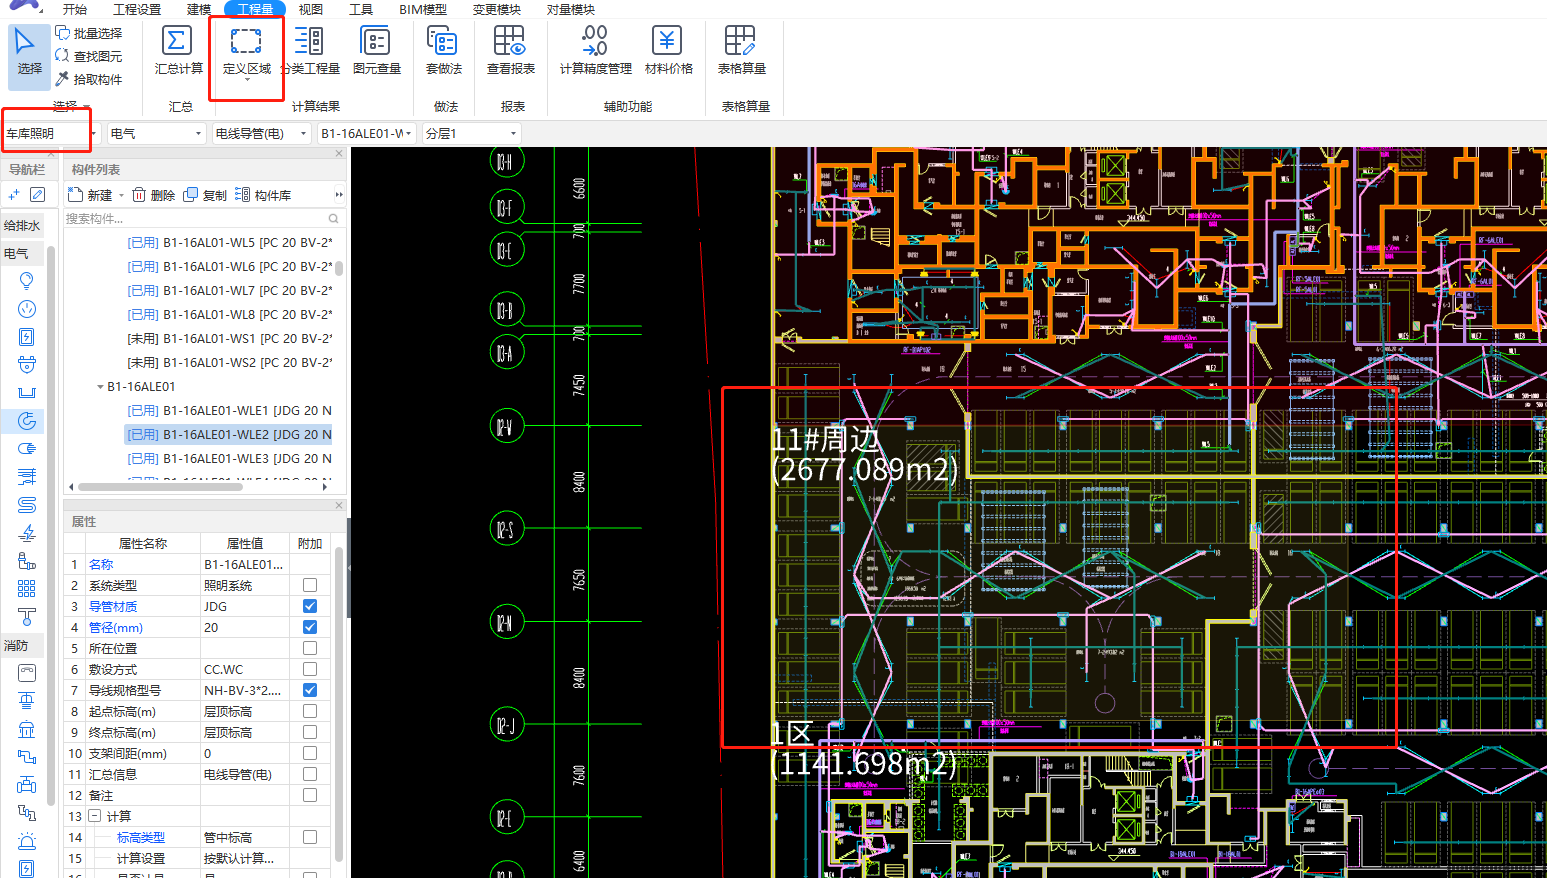1547x878 pixels.
Task: Select the light bulb lighting fixture icon
Action: (27, 281)
